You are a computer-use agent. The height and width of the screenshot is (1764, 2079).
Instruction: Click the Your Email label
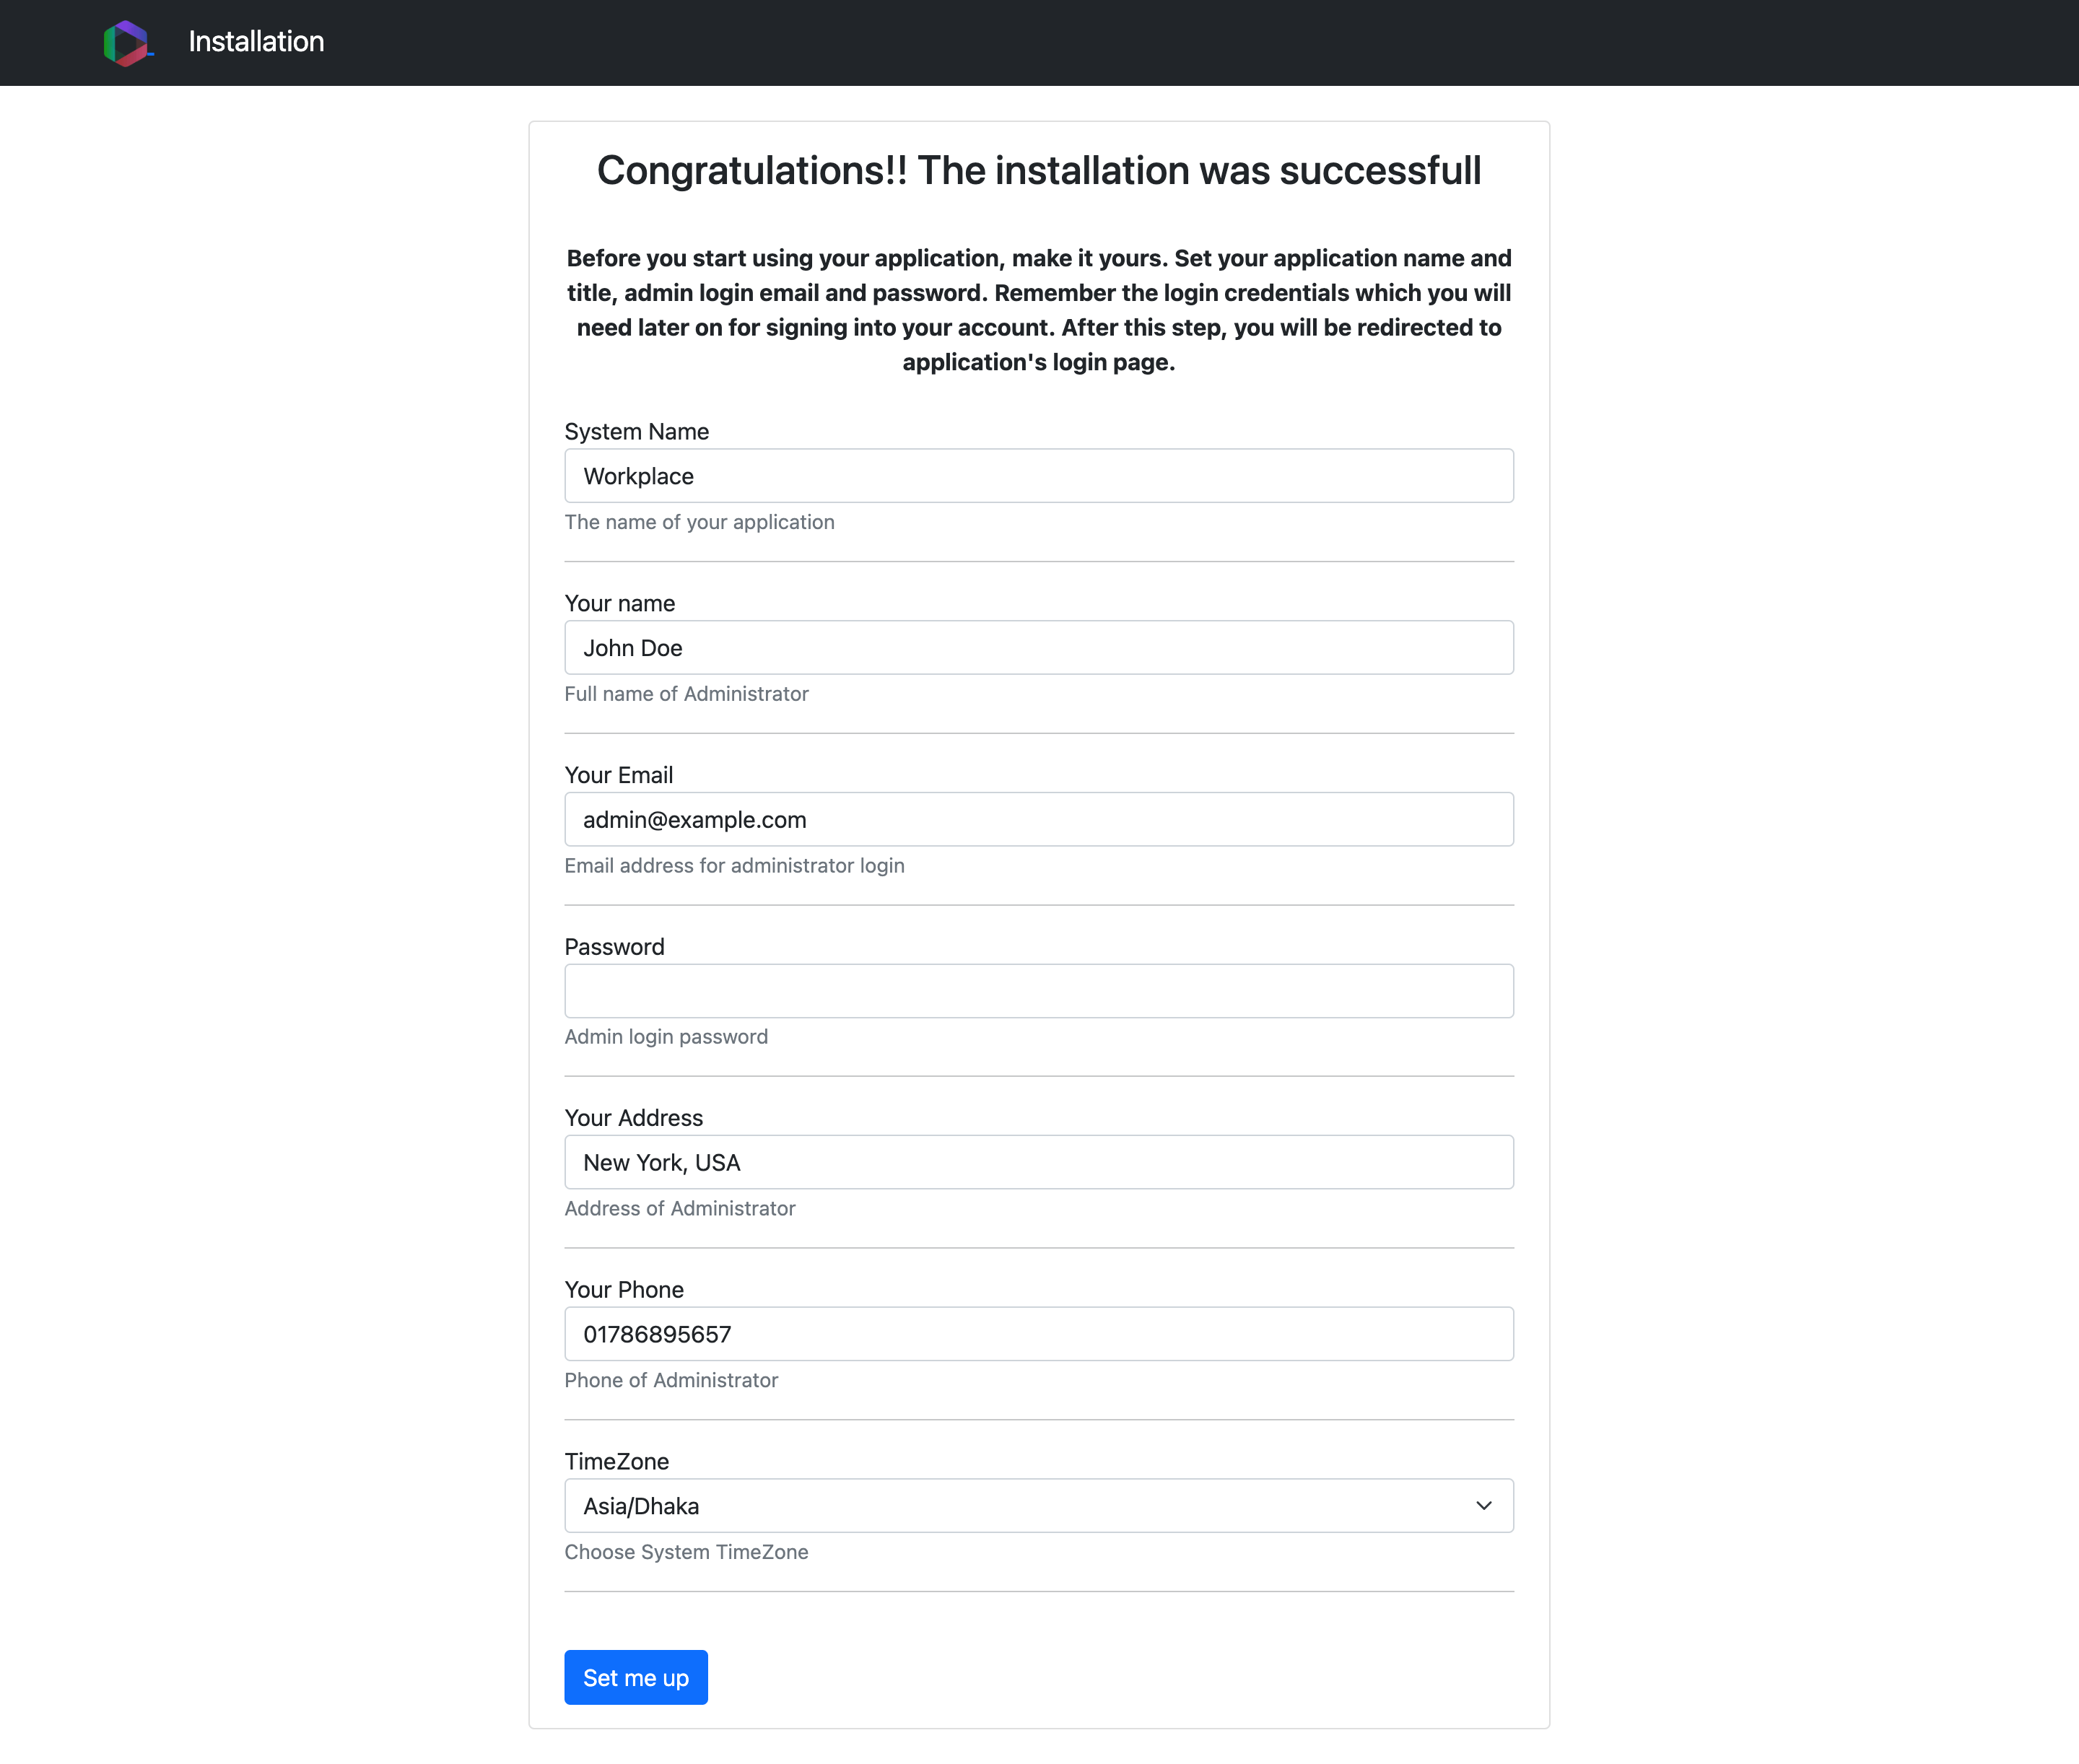[618, 775]
